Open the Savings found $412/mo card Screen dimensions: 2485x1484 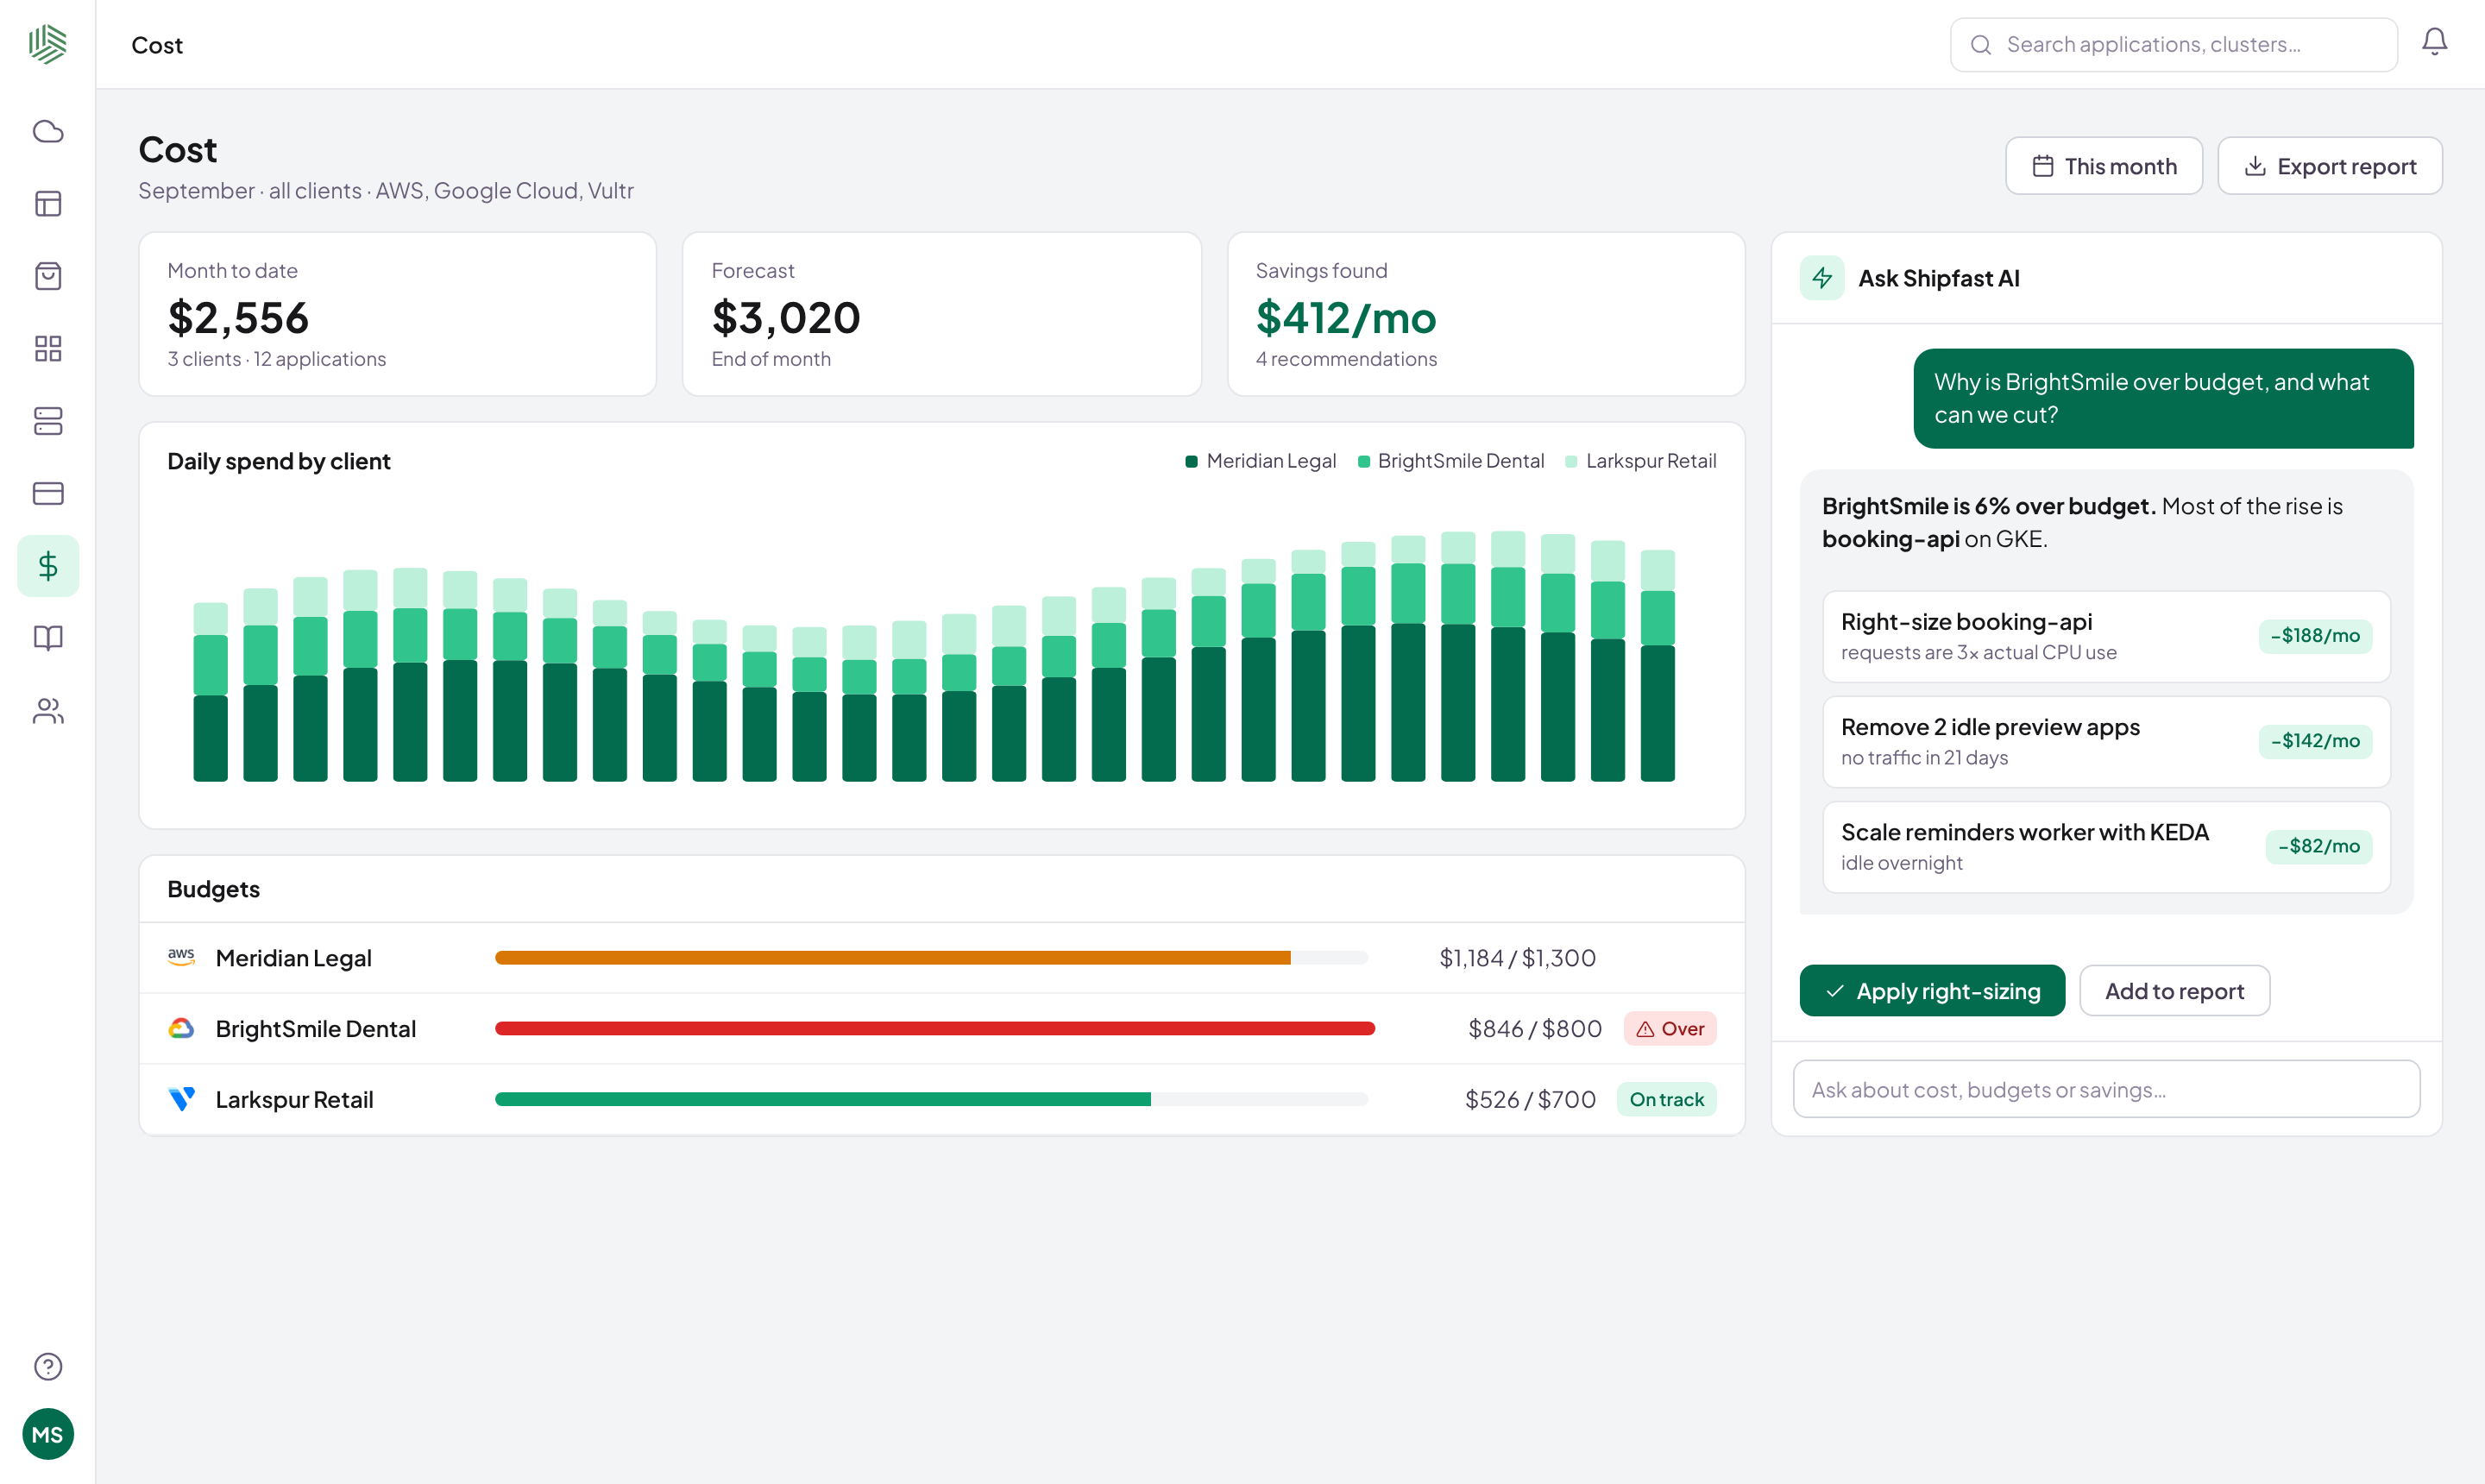[1486, 314]
